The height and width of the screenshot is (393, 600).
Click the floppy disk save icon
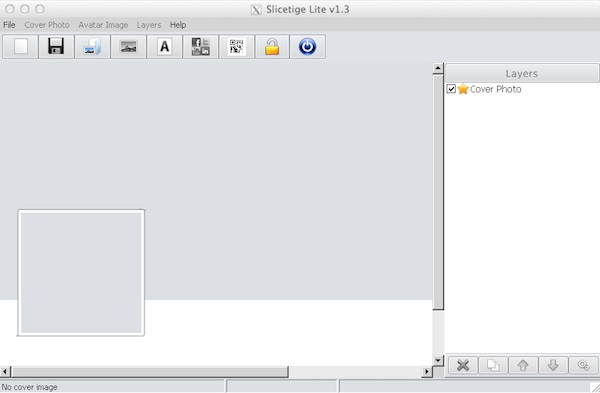coord(56,47)
